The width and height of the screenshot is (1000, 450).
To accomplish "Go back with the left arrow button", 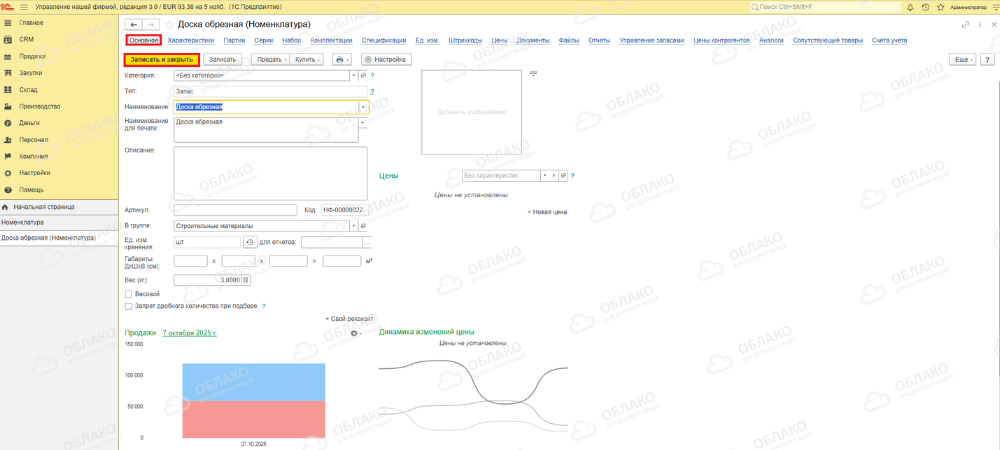I will 134,24.
